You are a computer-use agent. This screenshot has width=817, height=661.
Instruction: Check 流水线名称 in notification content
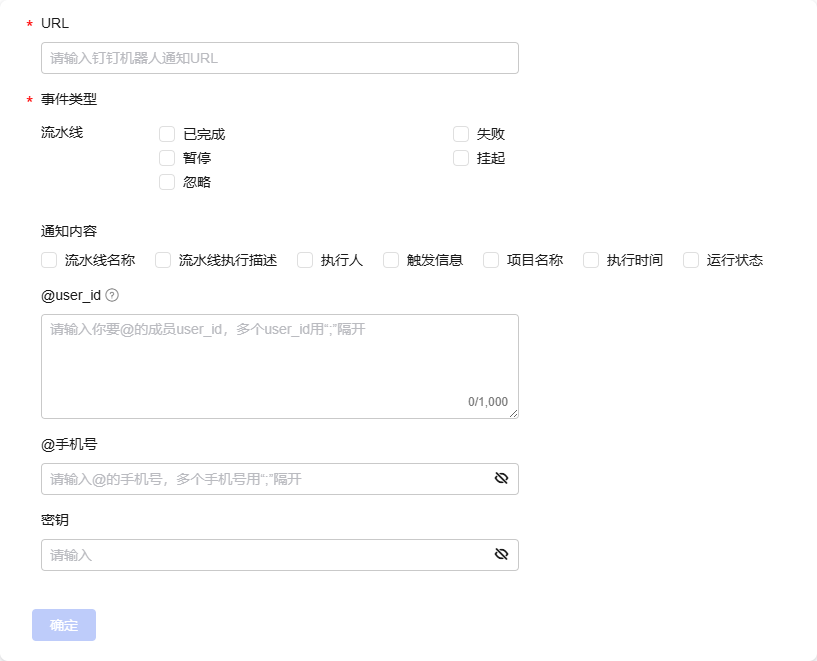[x=49, y=260]
